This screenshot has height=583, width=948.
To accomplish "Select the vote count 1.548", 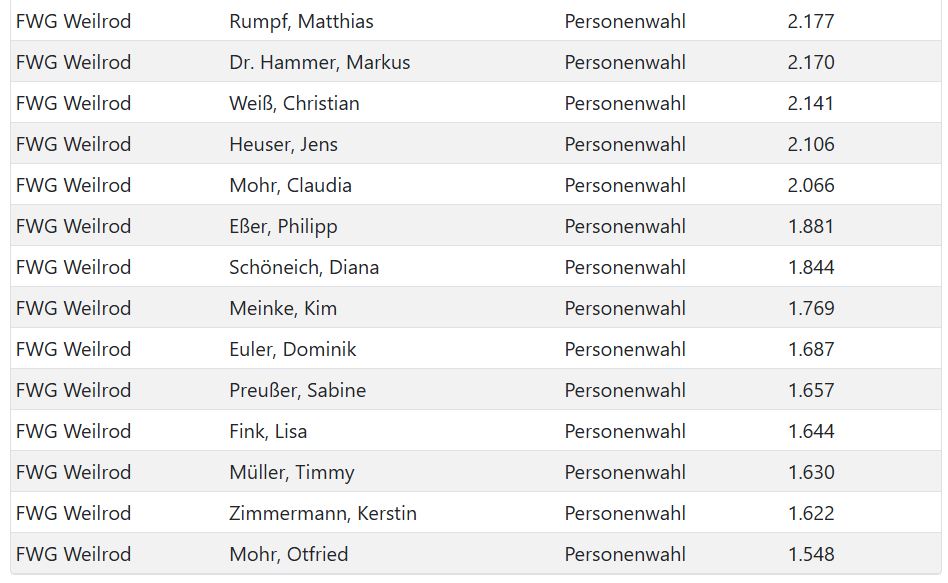I will click(810, 554).
